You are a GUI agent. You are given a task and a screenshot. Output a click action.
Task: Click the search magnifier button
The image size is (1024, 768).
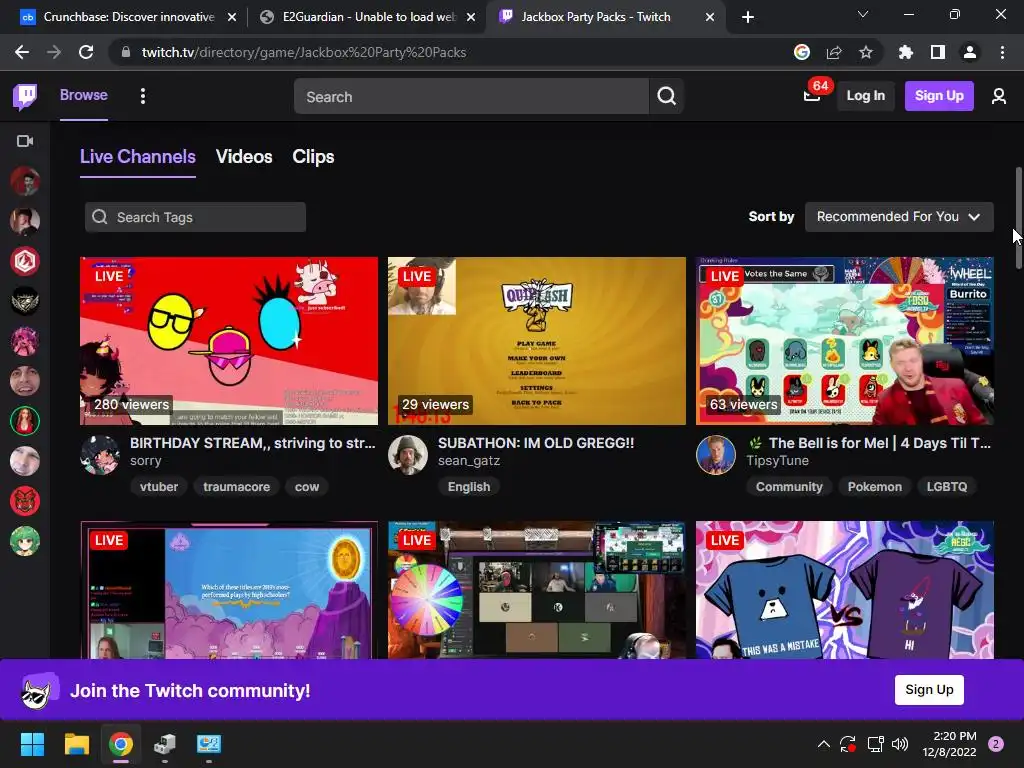pyautogui.click(x=666, y=96)
